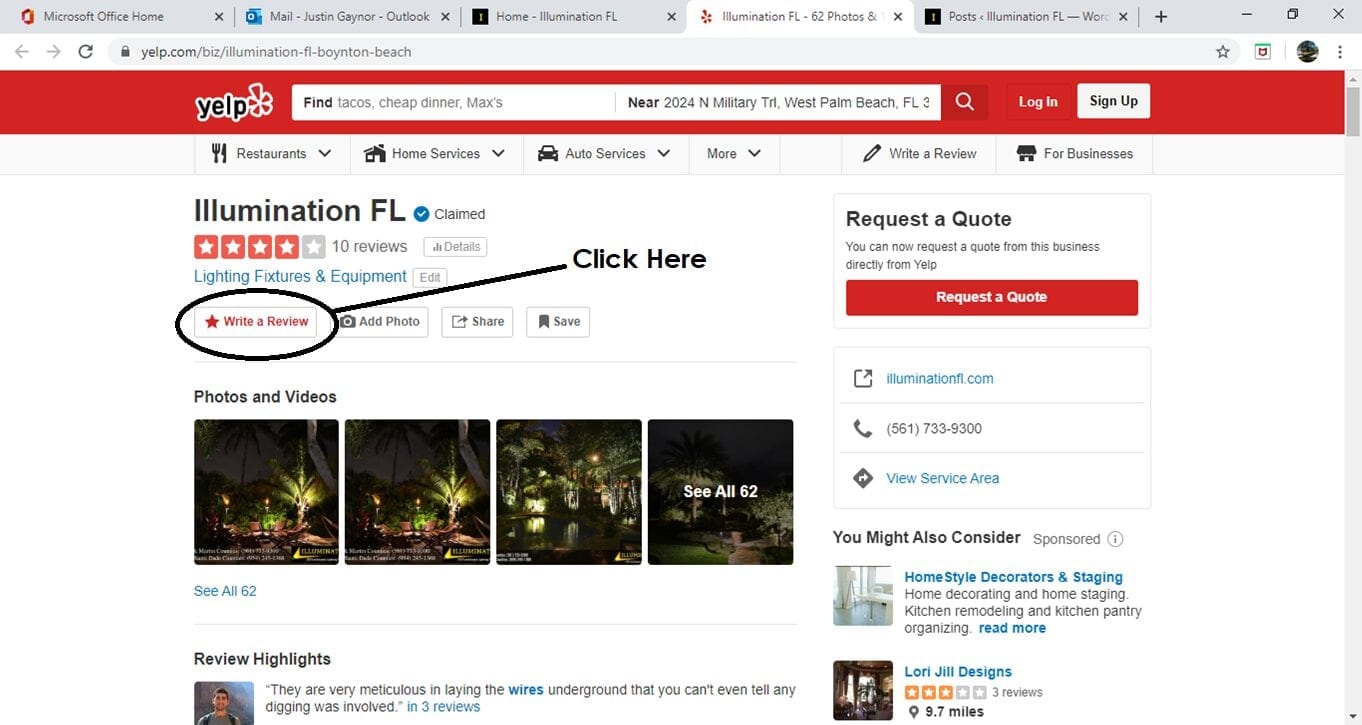The width and height of the screenshot is (1362, 725).
Task: Click the 10 reviews text
Action: [x=369, y=246]
